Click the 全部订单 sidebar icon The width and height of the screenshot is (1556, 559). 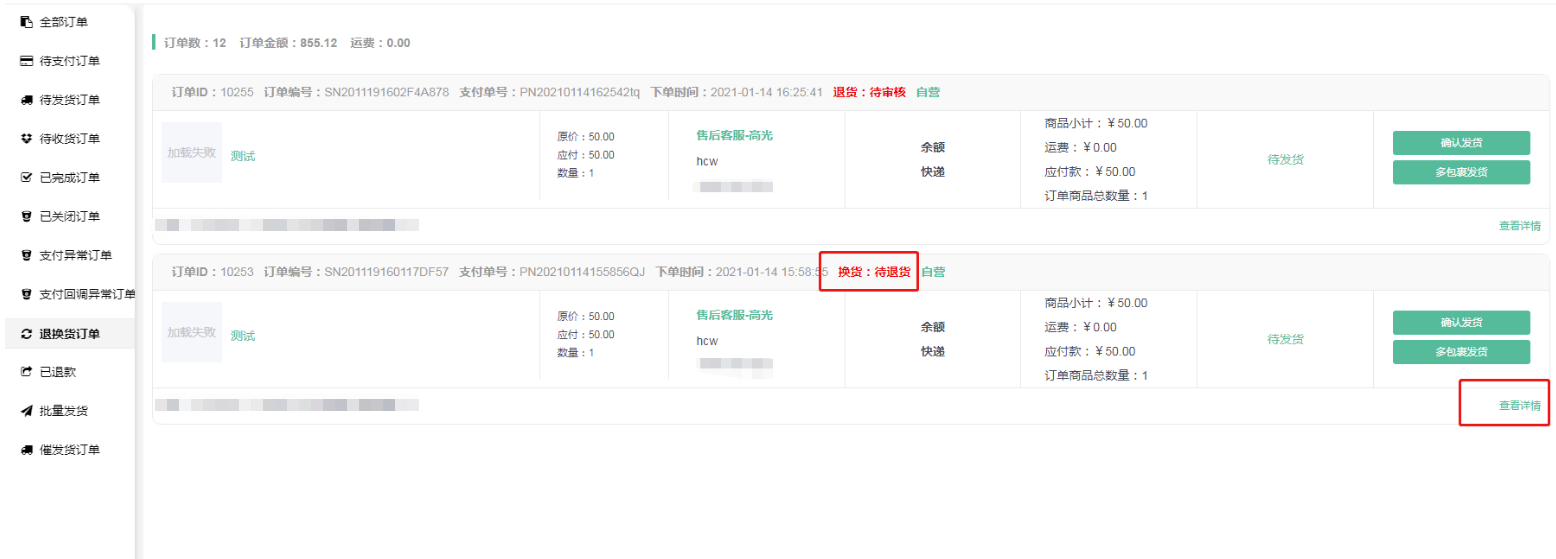tap(27, 22)
